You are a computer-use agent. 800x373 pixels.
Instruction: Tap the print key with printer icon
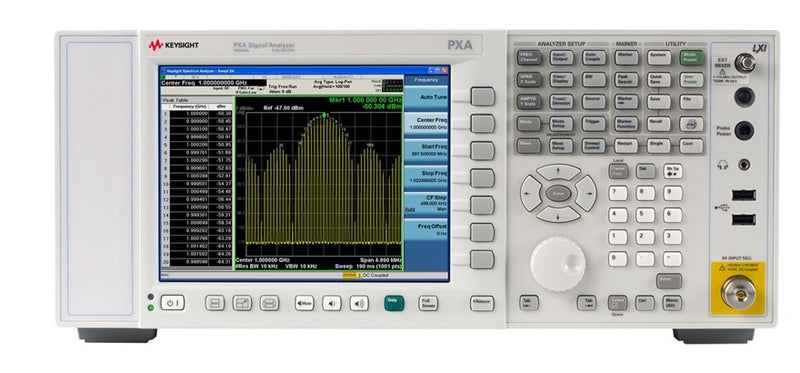(691, 123)
